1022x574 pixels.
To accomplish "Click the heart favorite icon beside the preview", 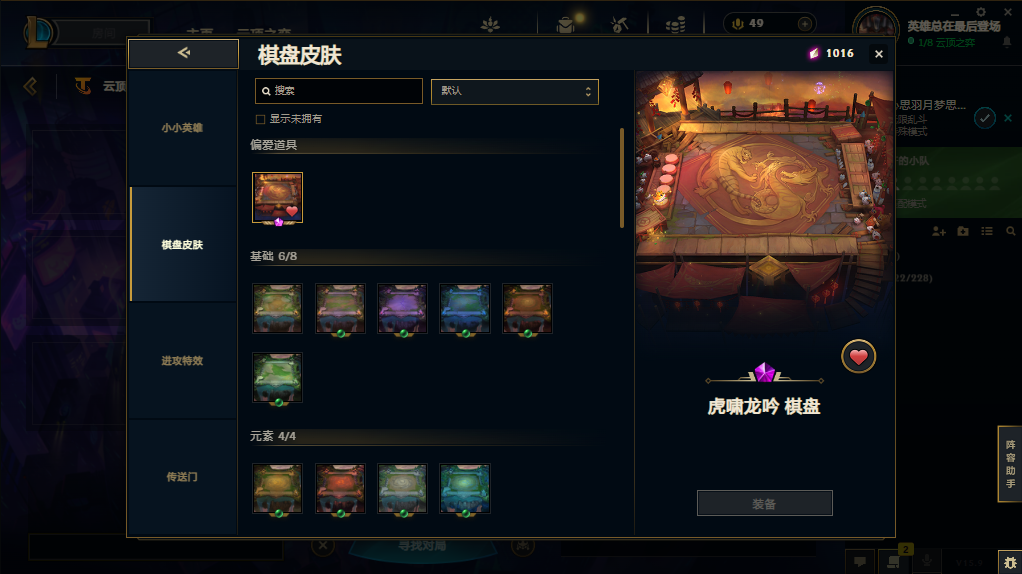I will point(858,356).
